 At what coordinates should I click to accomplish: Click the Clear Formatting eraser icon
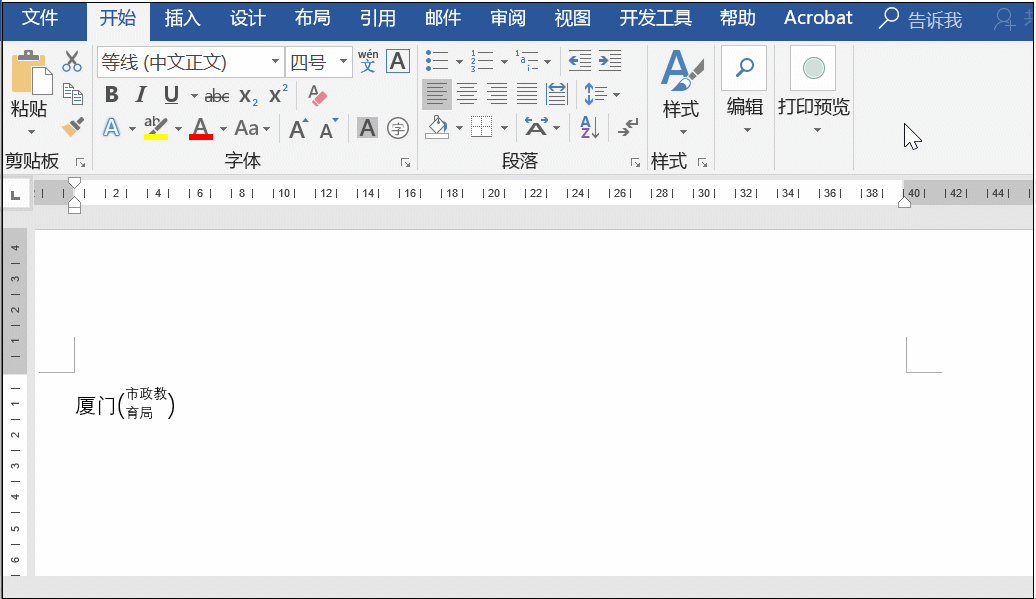(x=317, y=95)
